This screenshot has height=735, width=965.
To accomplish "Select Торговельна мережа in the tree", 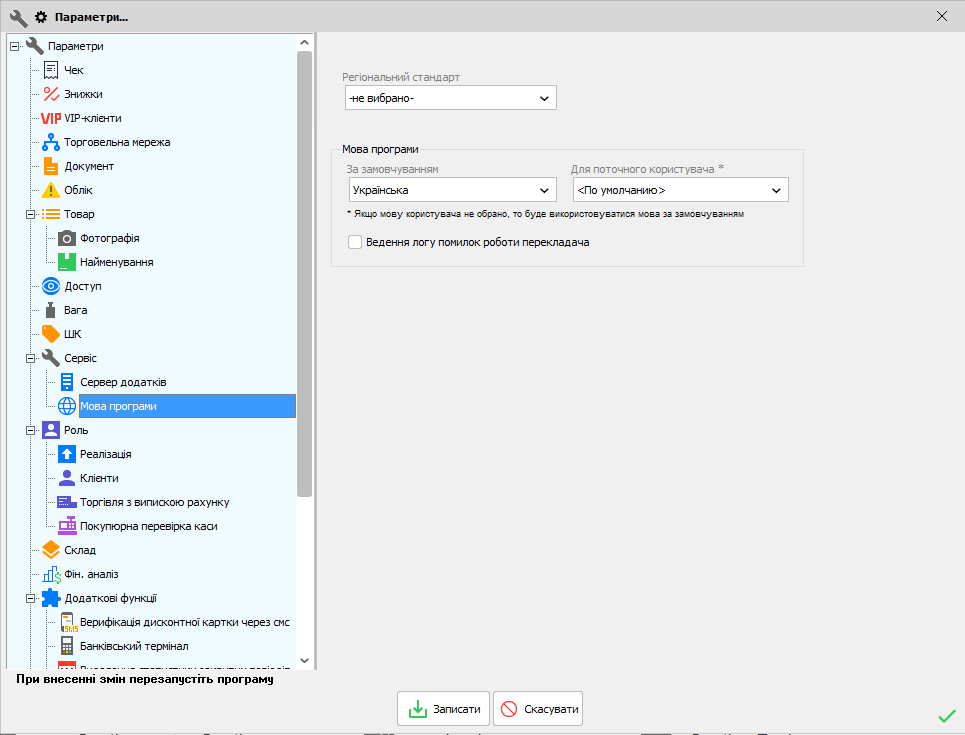I will click(x=117, y=142).
